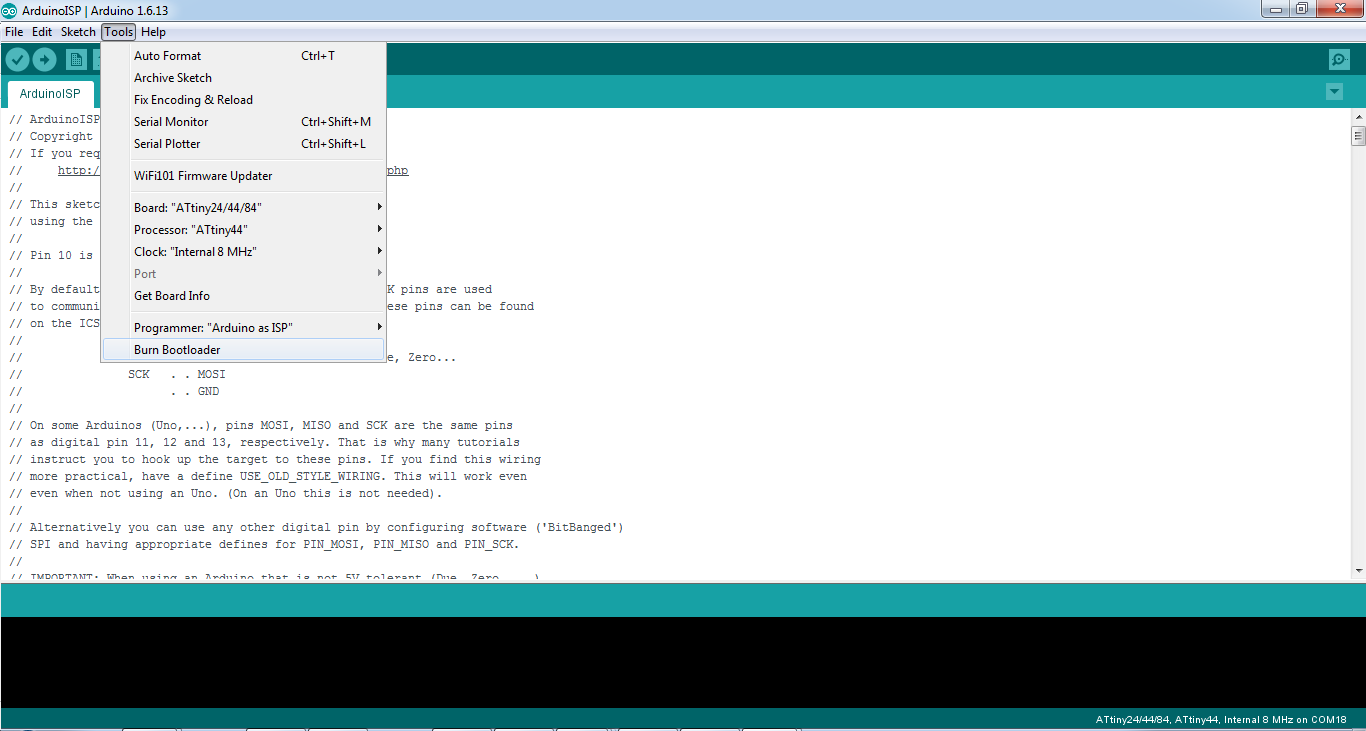Switch to the ArduinoISP sketch tab

point(50,94)
